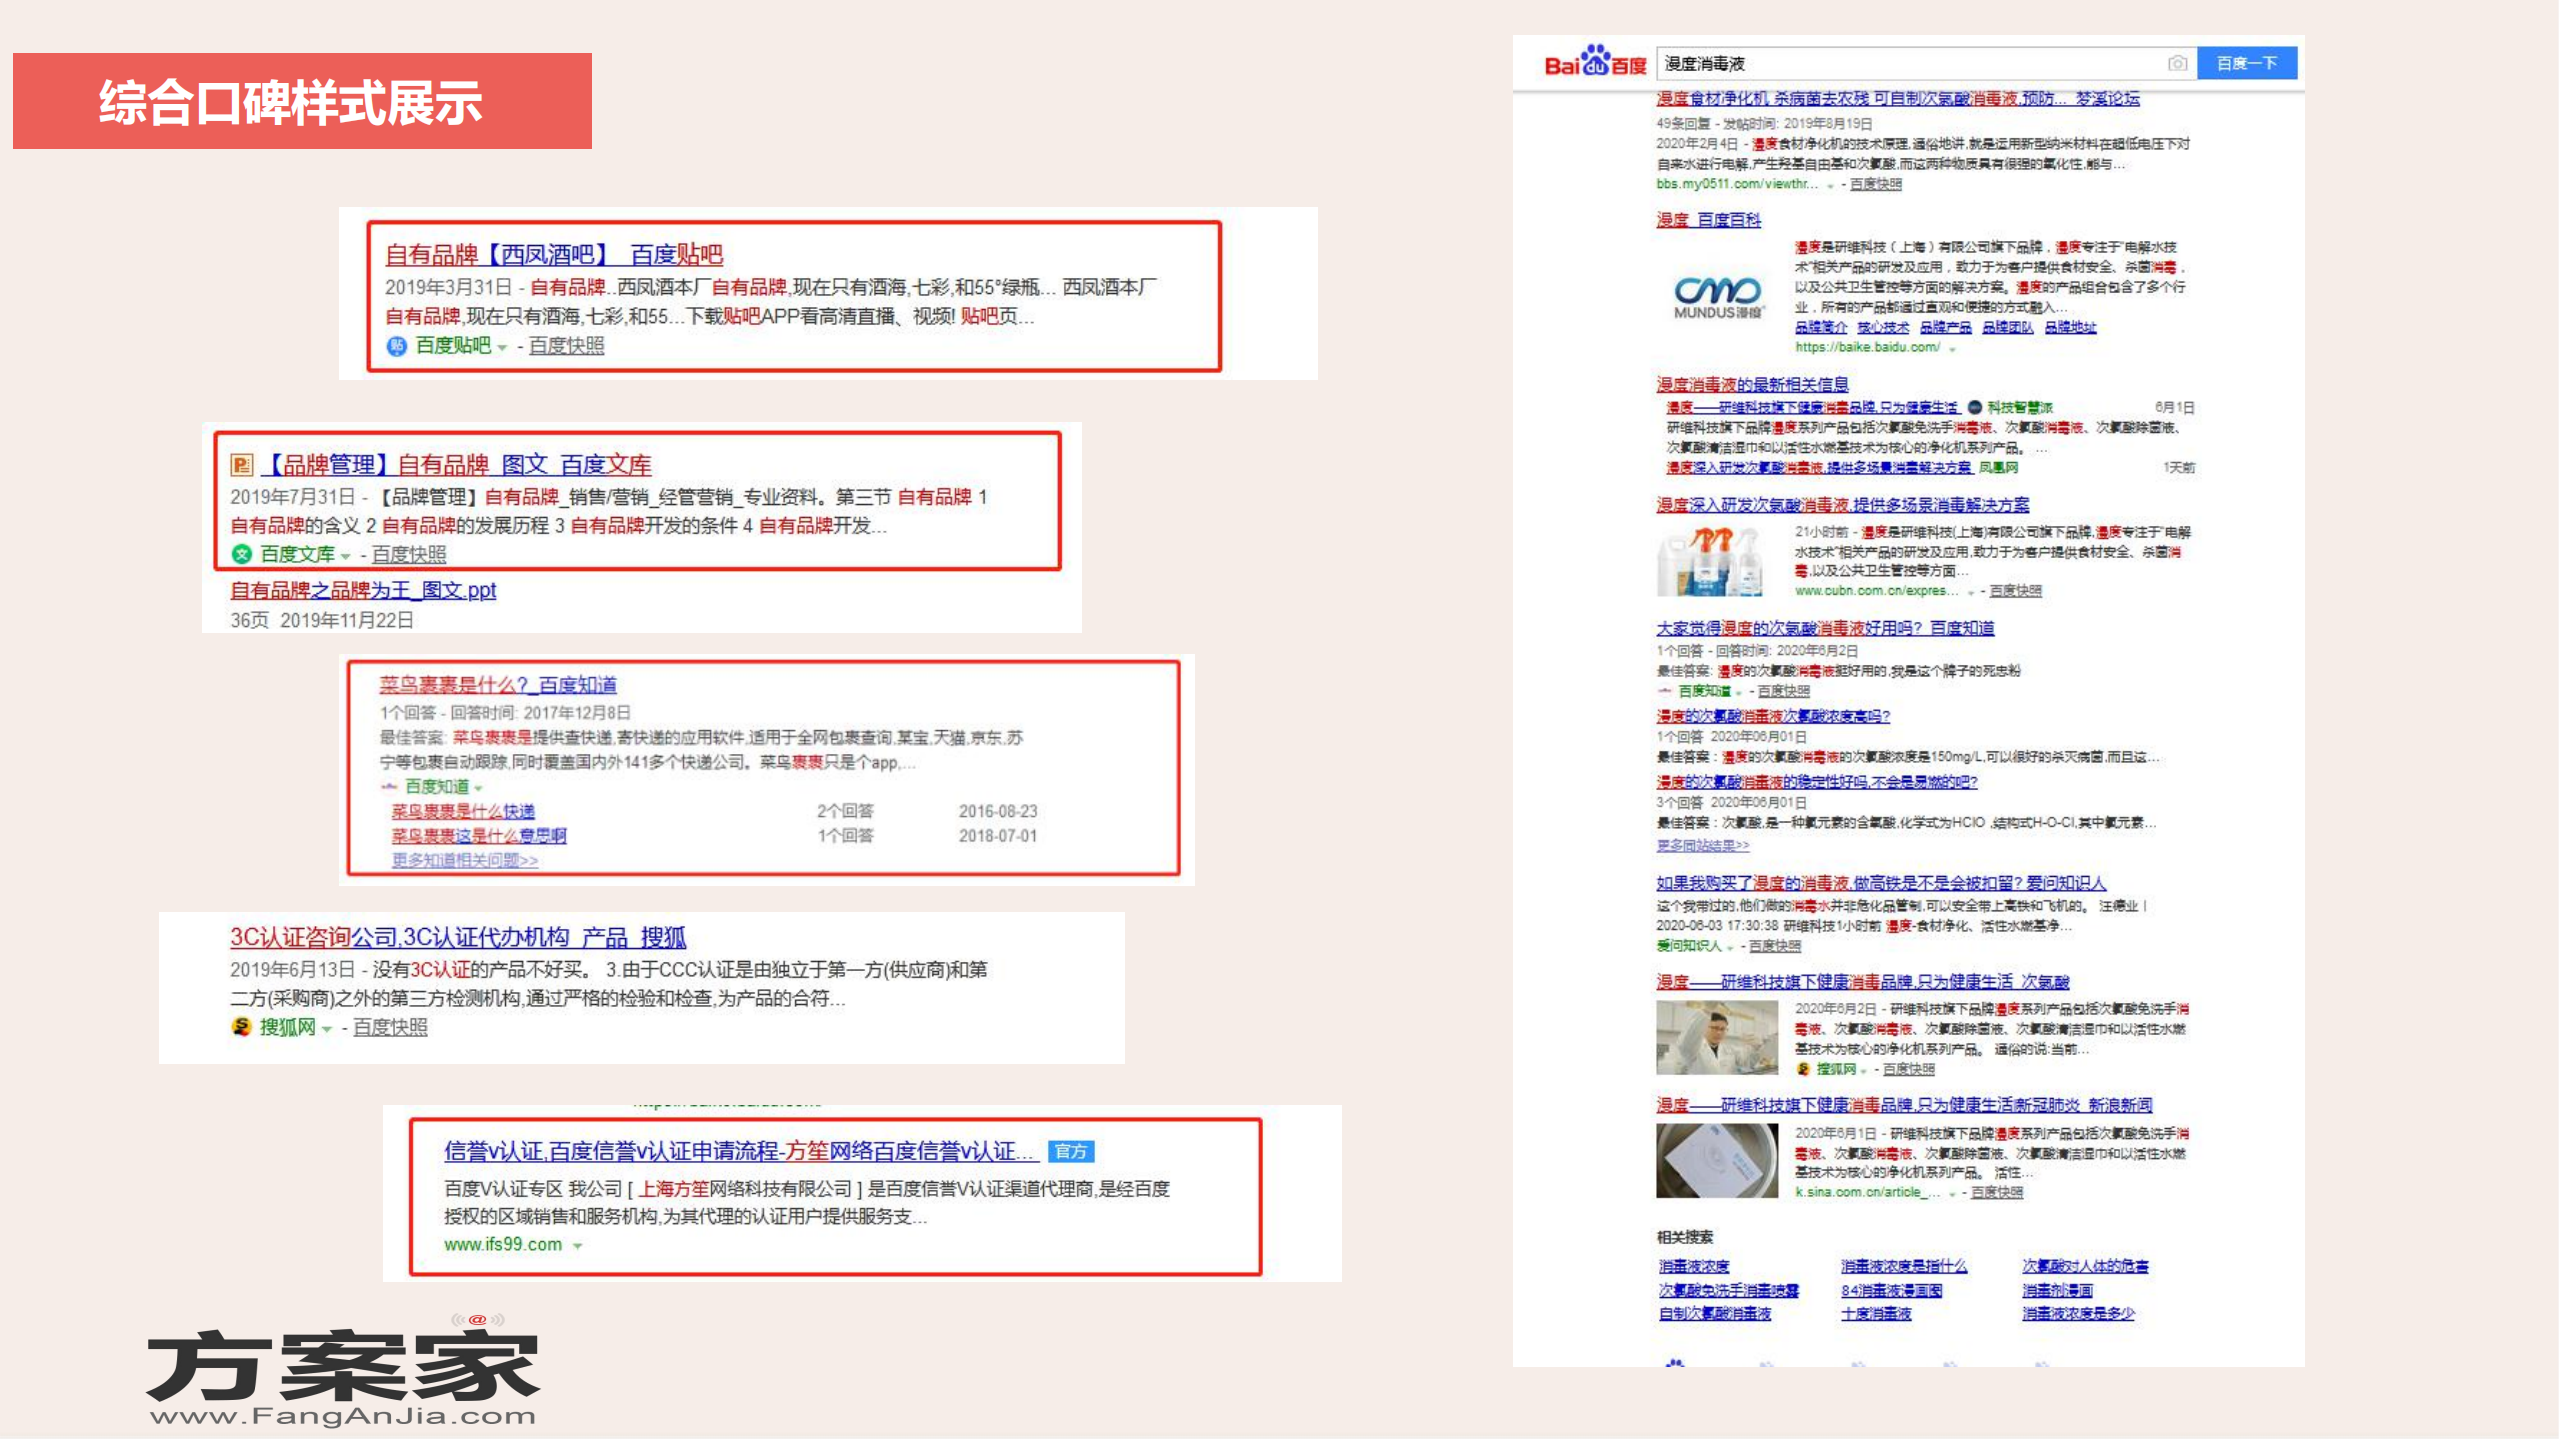2560x1440 pixels.
Task: Click the spray bottles product thumbnail
Action: pos(1711,561)
